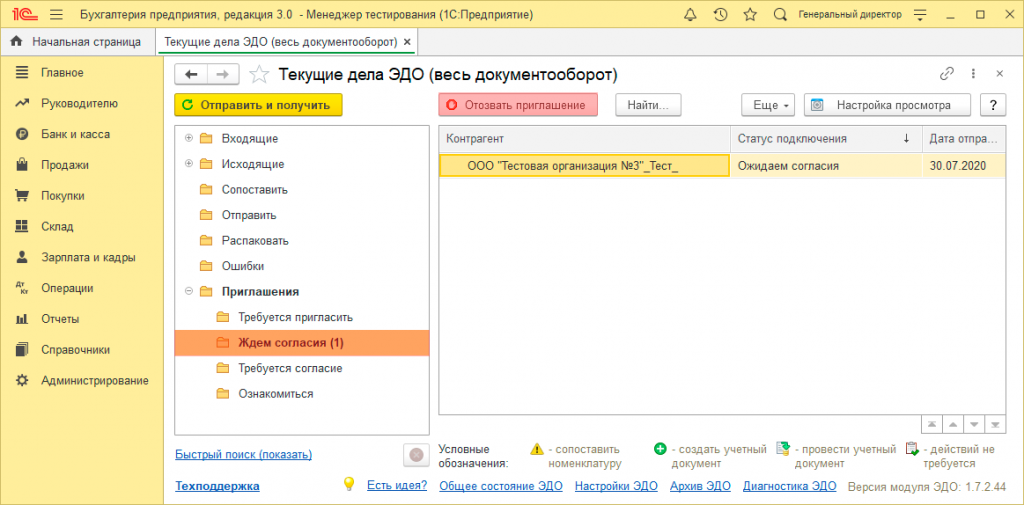Open Настройки ЭДО link

point(616,485)
